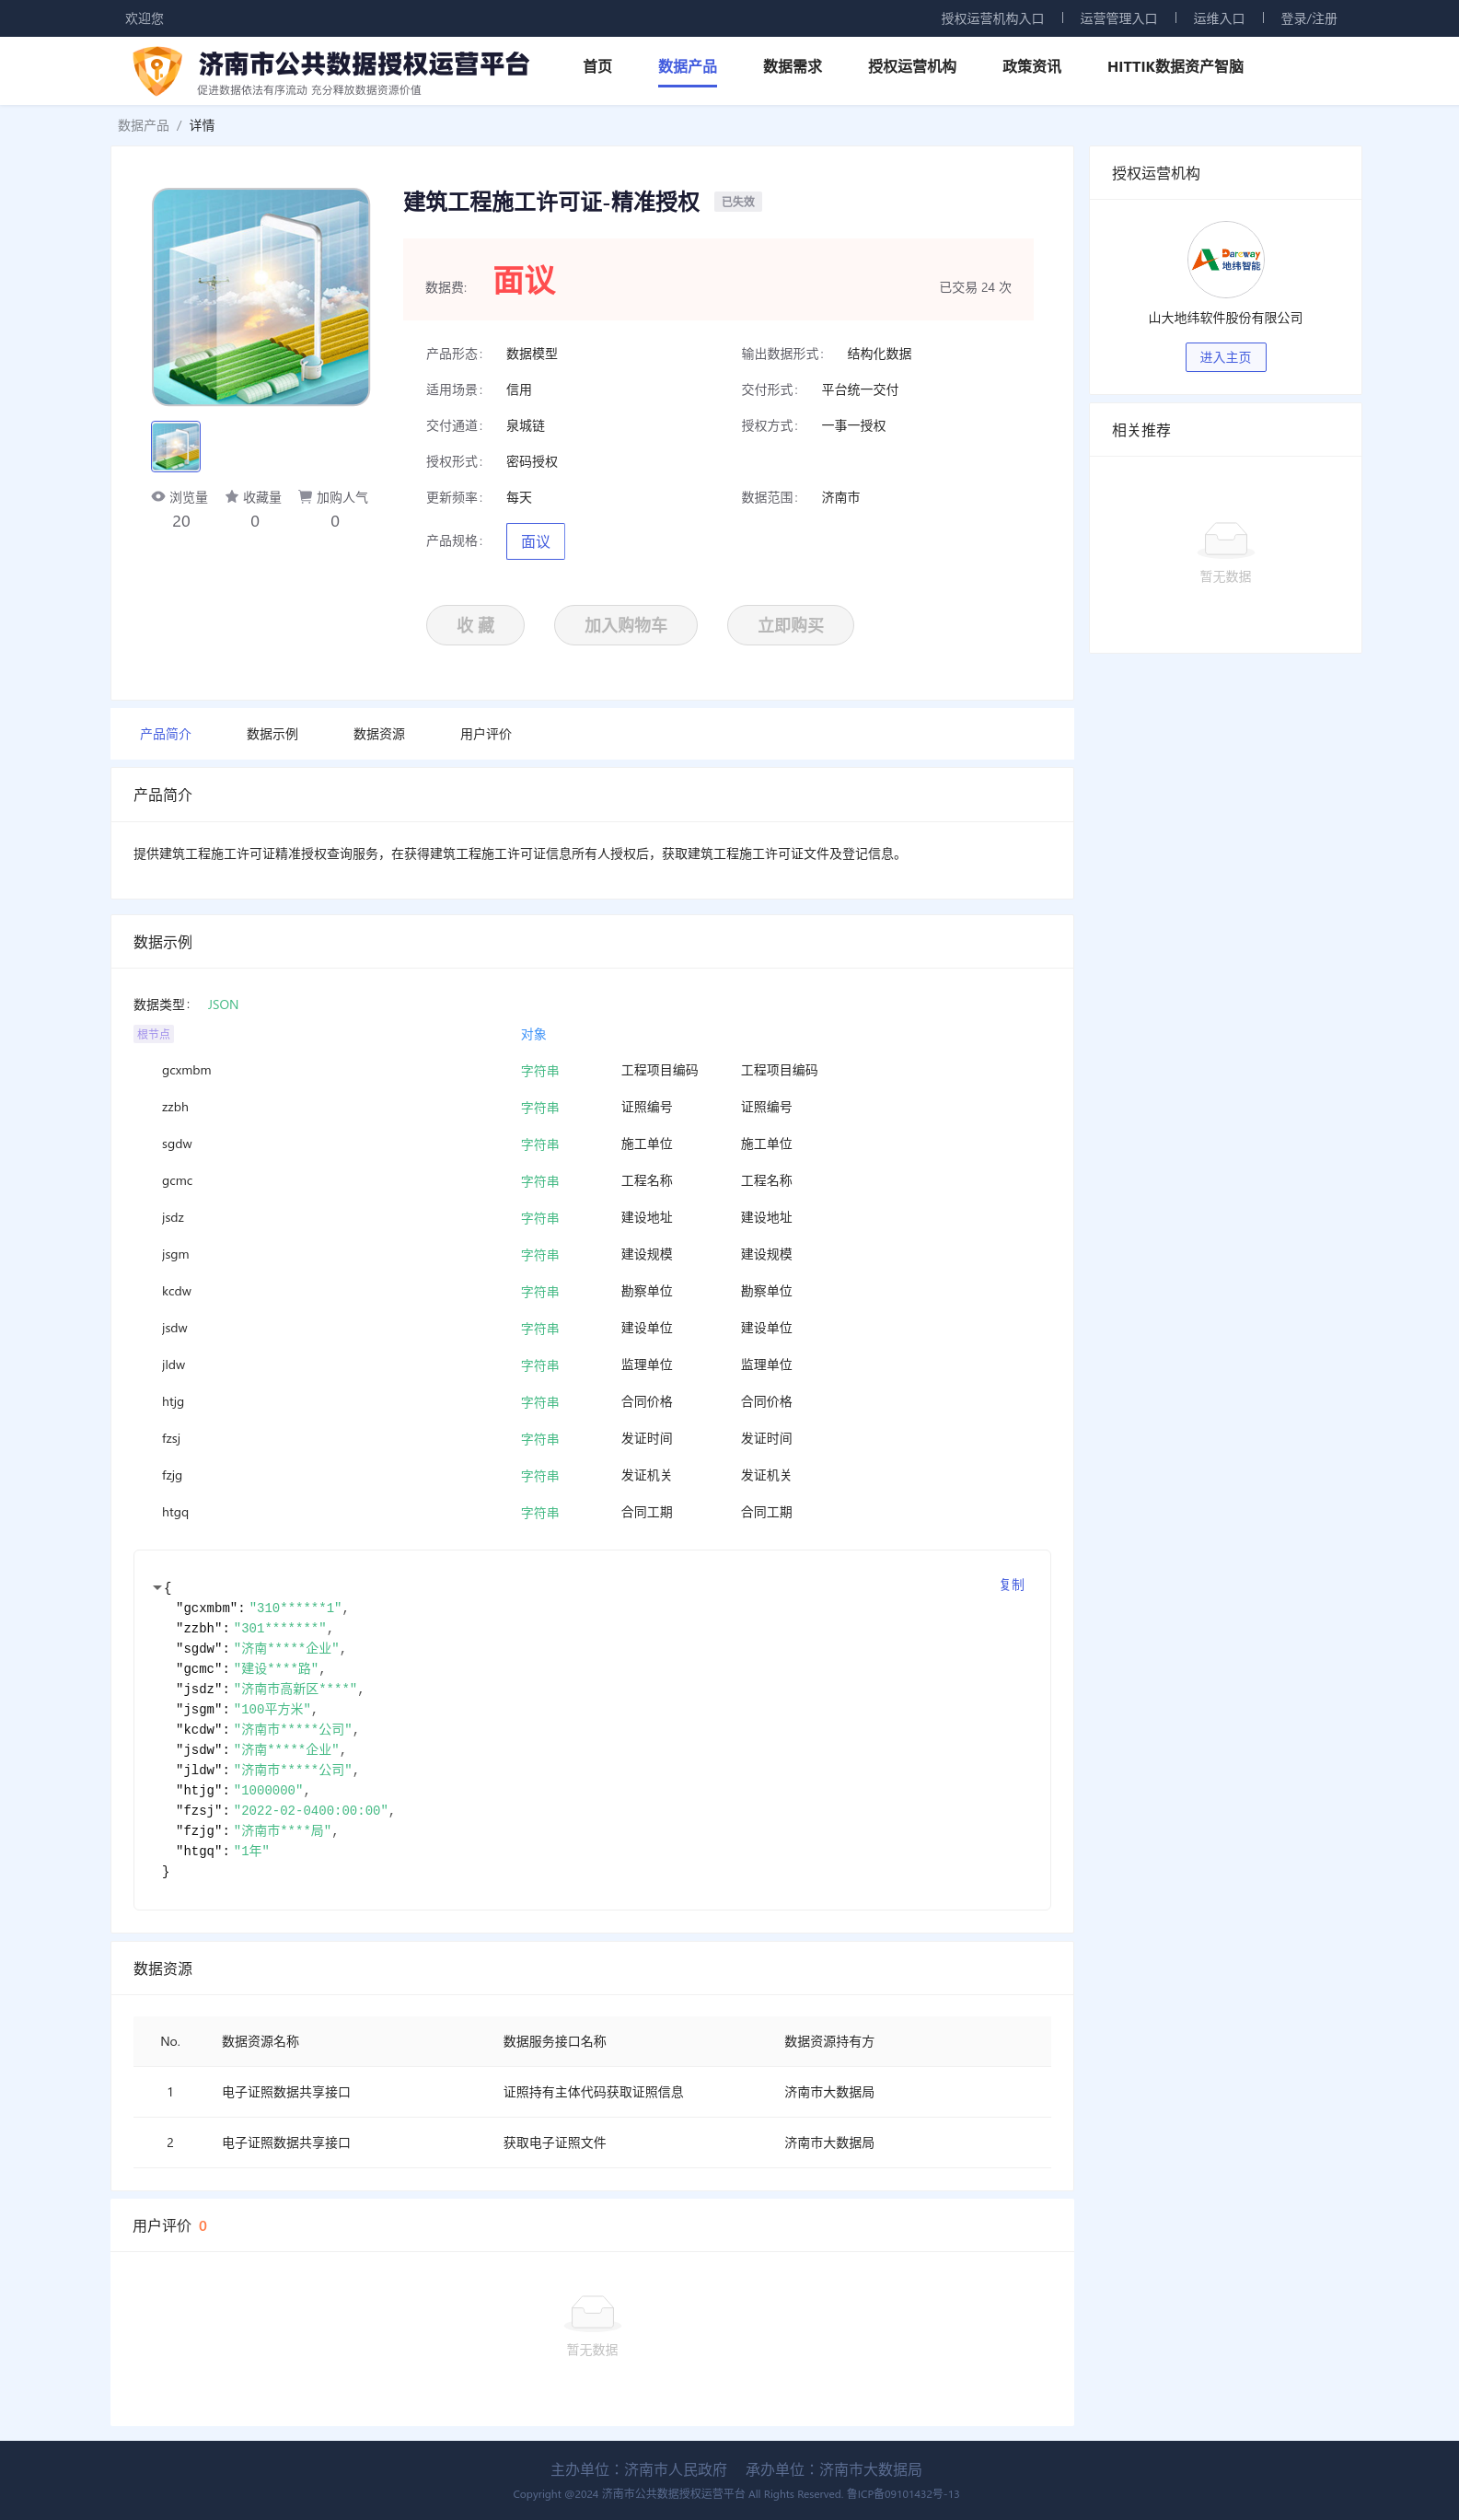This screenshot has height=2520, width=1459.
Task: Click the JSON data type label
Action: [223, 1004]
